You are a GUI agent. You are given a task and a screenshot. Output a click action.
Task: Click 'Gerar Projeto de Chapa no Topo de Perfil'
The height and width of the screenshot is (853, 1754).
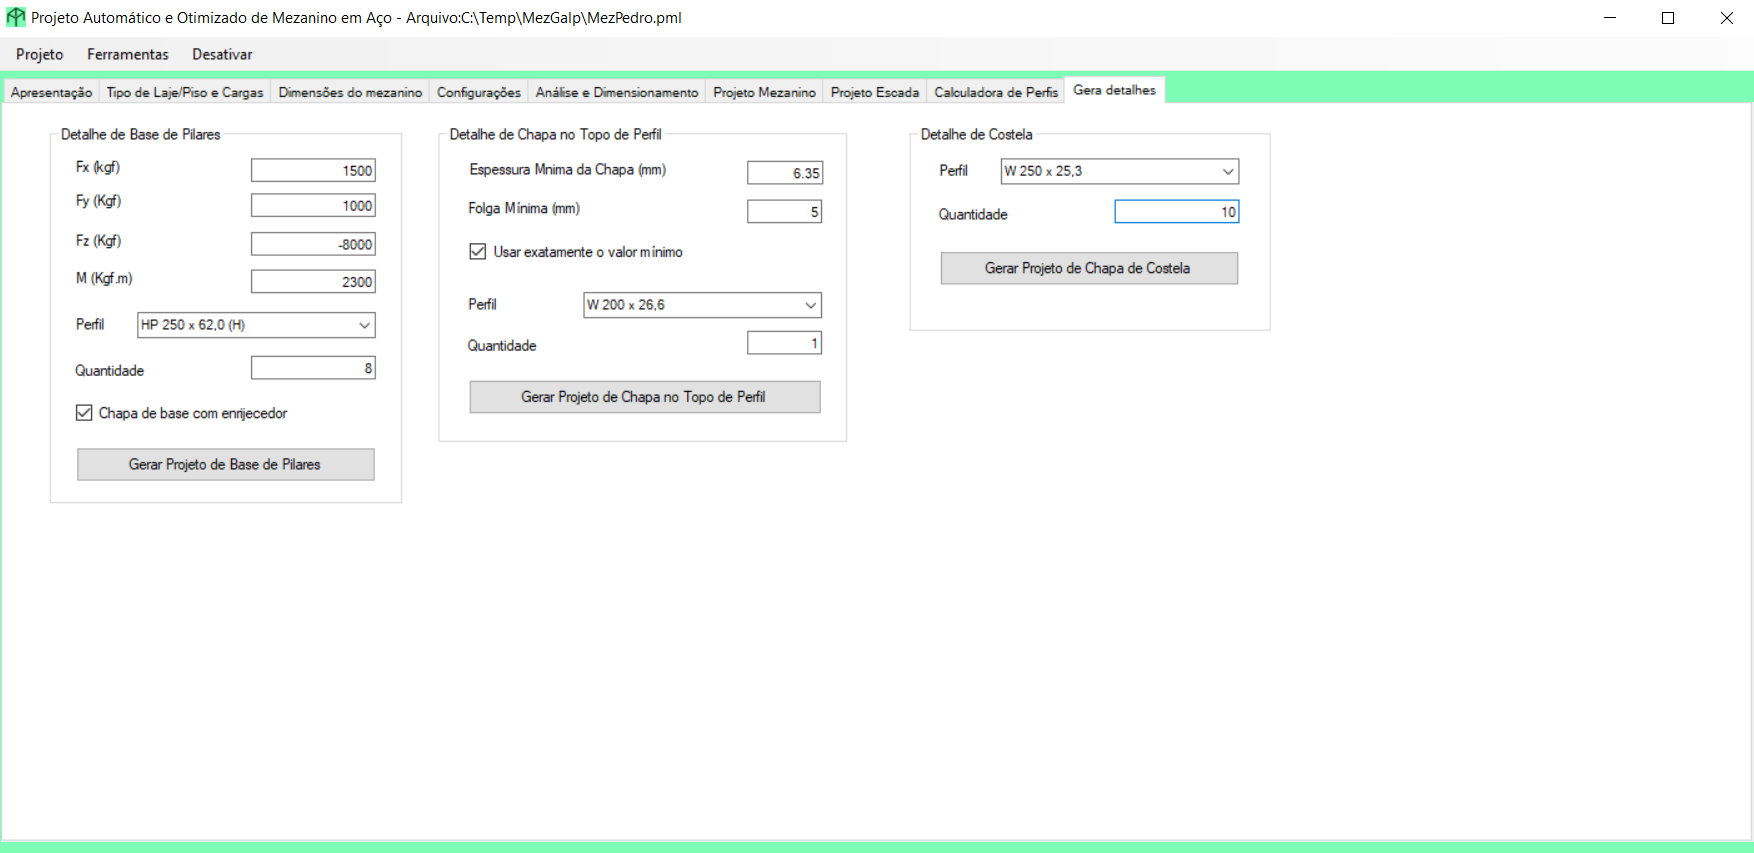pos(644,397)
